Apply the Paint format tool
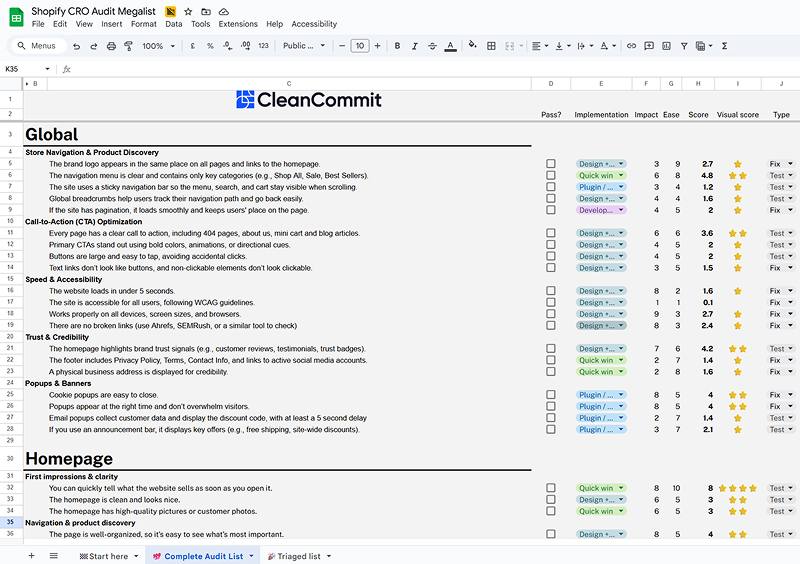 [128, 46]
